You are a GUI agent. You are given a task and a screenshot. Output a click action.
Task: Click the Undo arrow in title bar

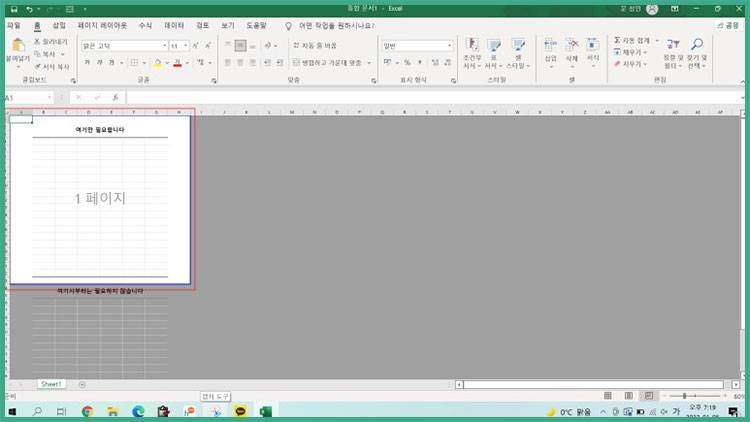[30, 9]
